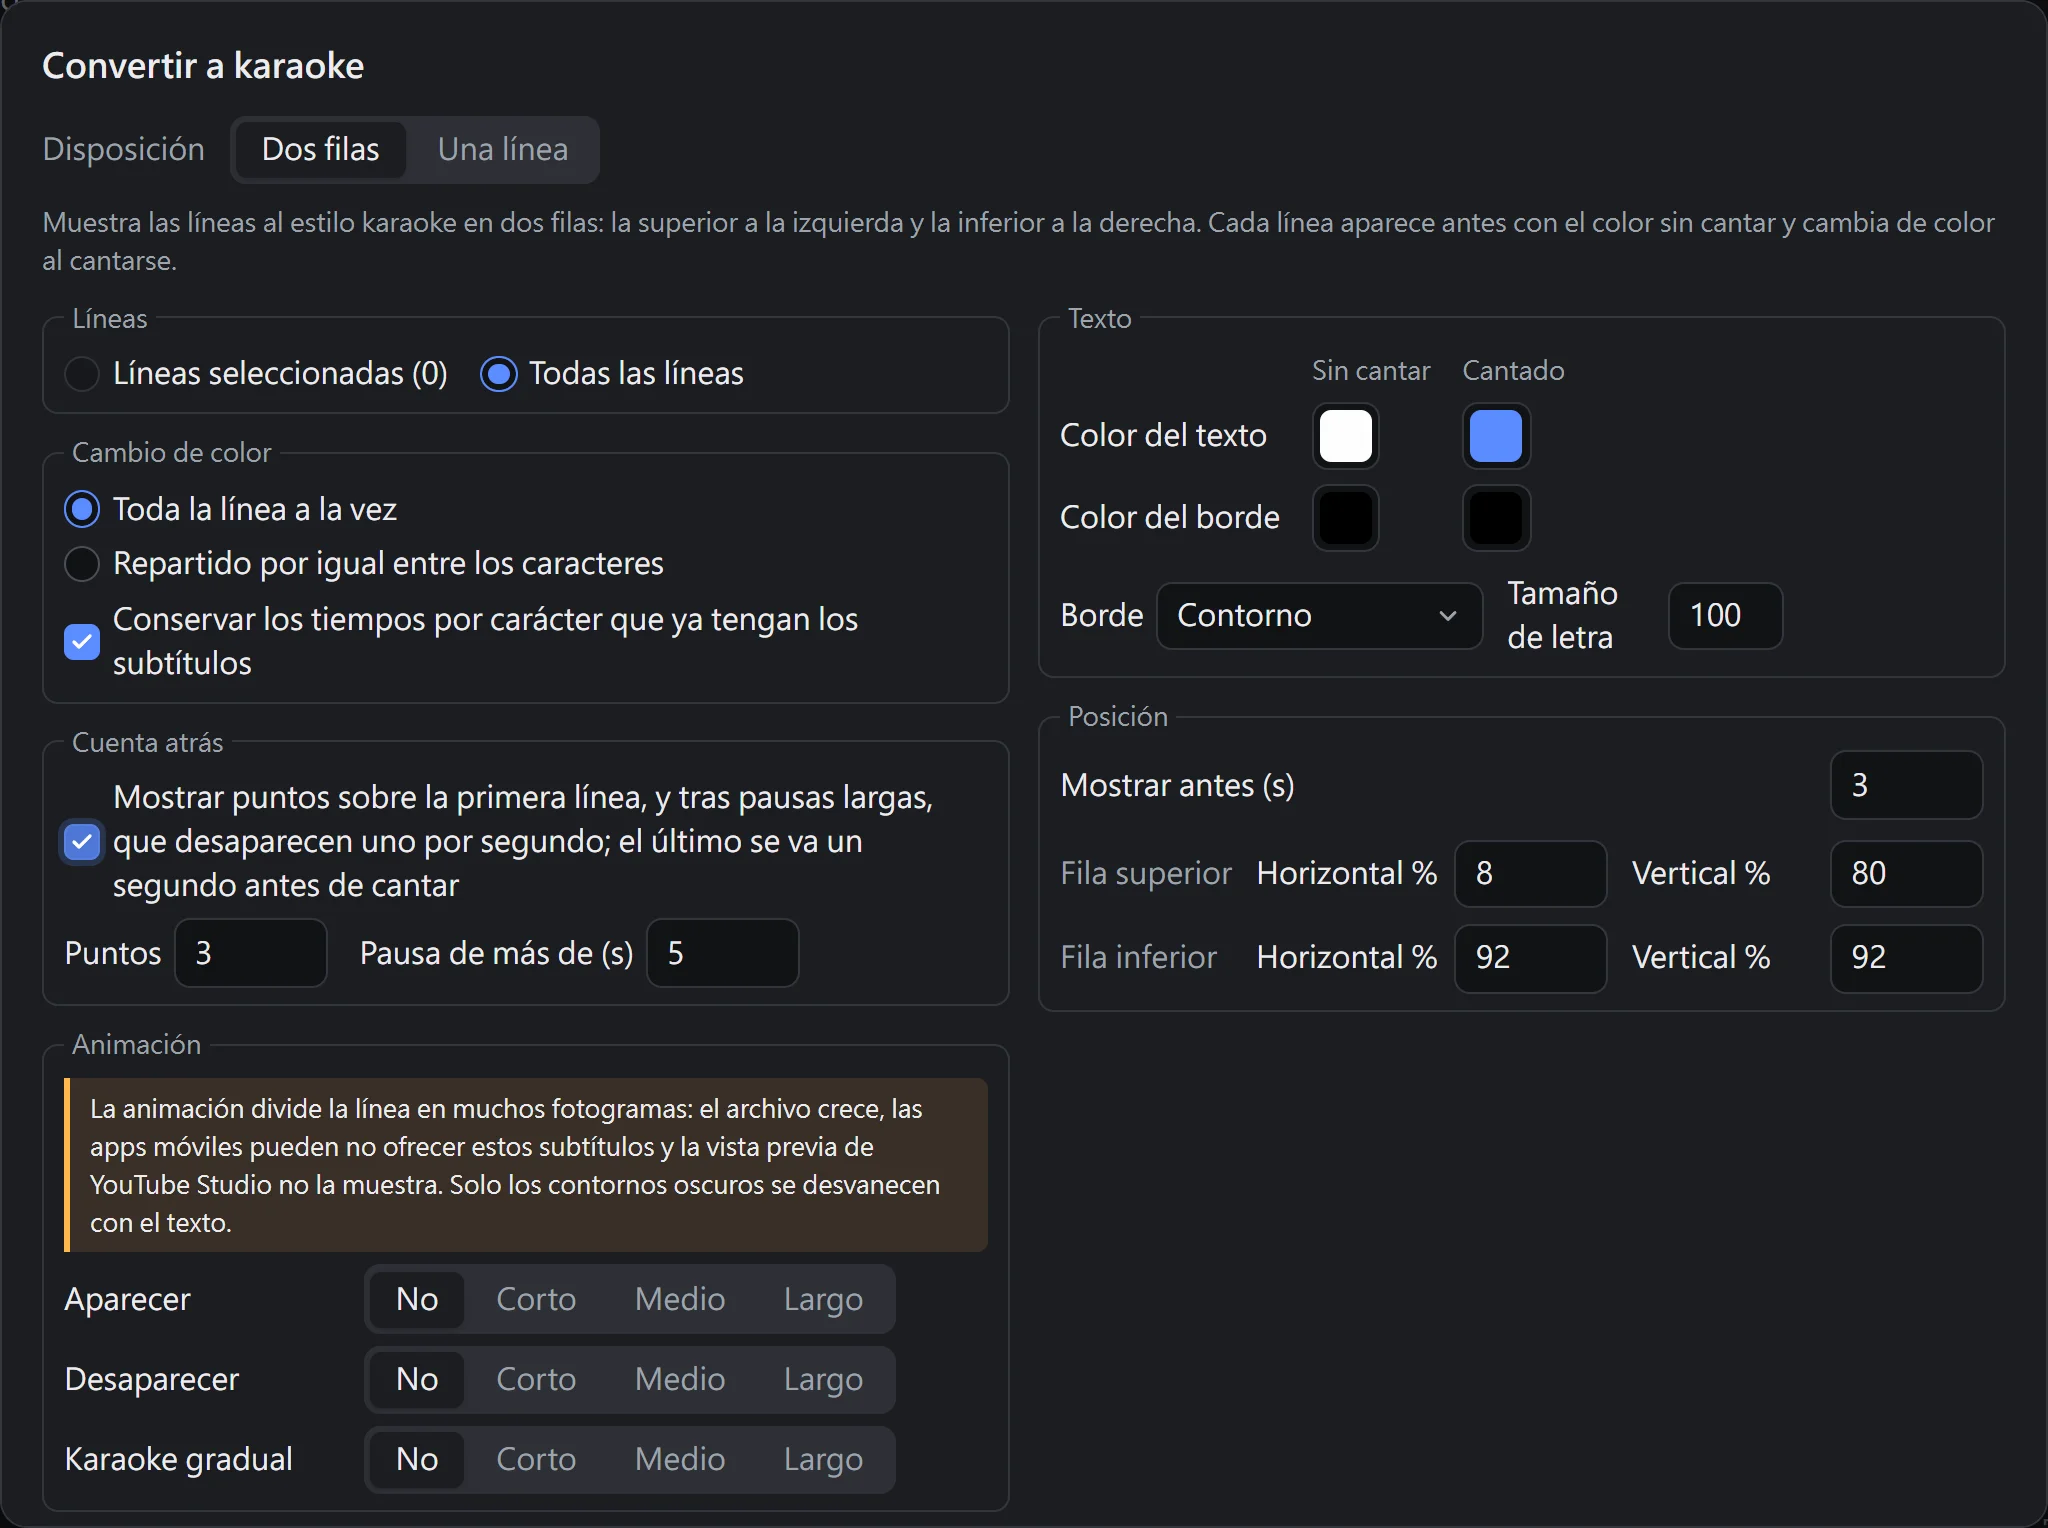The width and height of the screenshot is (2048, 1528).
Task: Open the Cantado blue text color swatch
Action: click(1496, 436)
